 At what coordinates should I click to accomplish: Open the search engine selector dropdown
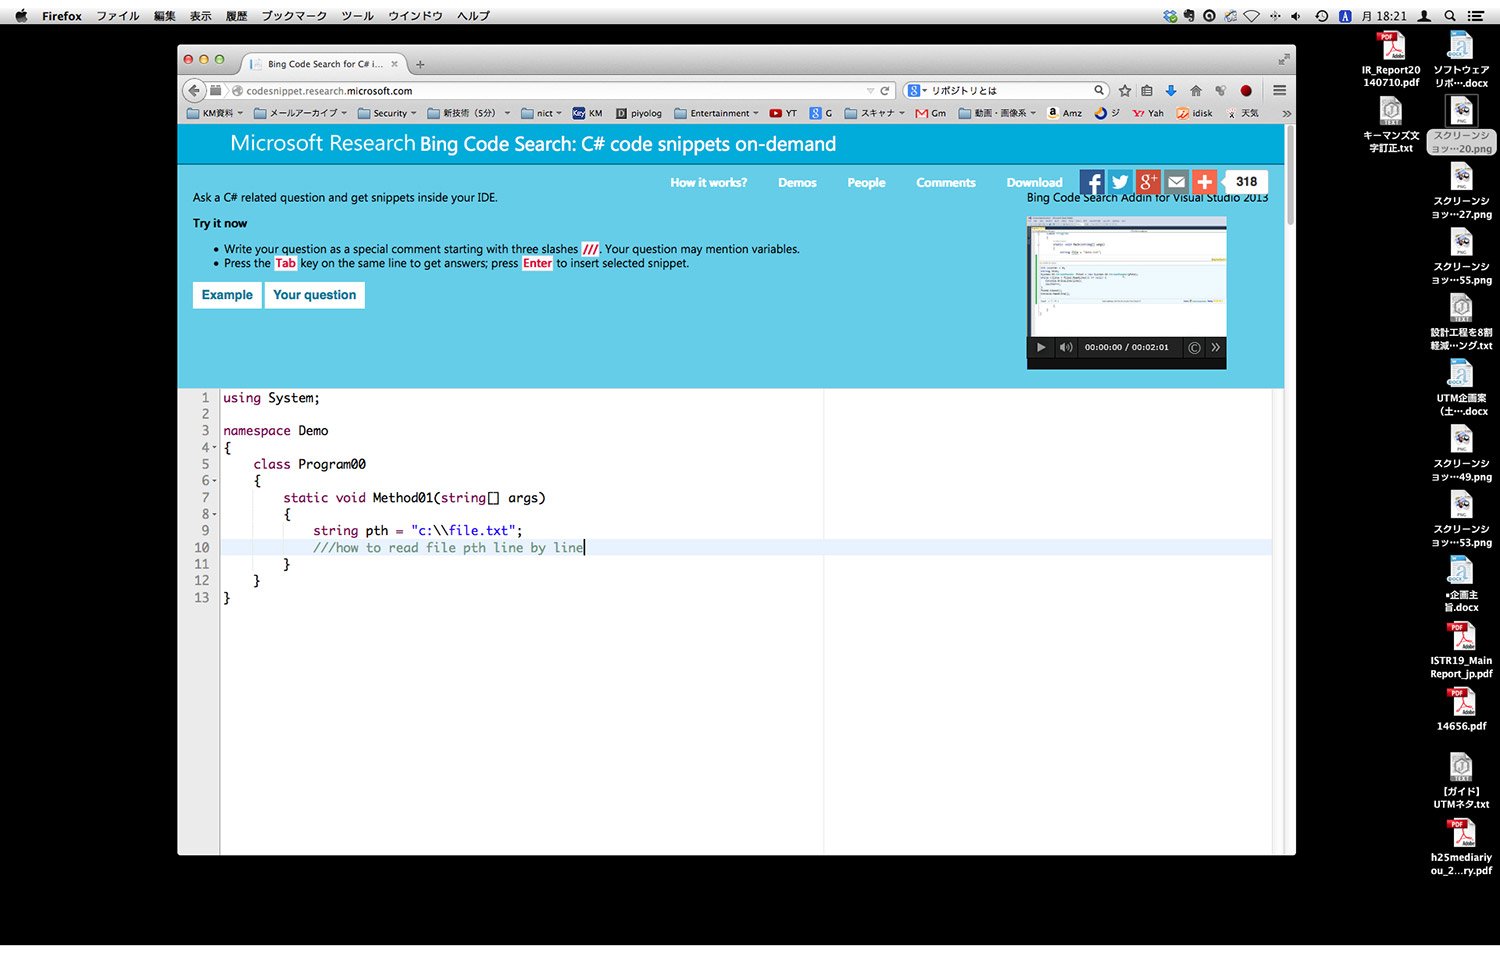917,91
